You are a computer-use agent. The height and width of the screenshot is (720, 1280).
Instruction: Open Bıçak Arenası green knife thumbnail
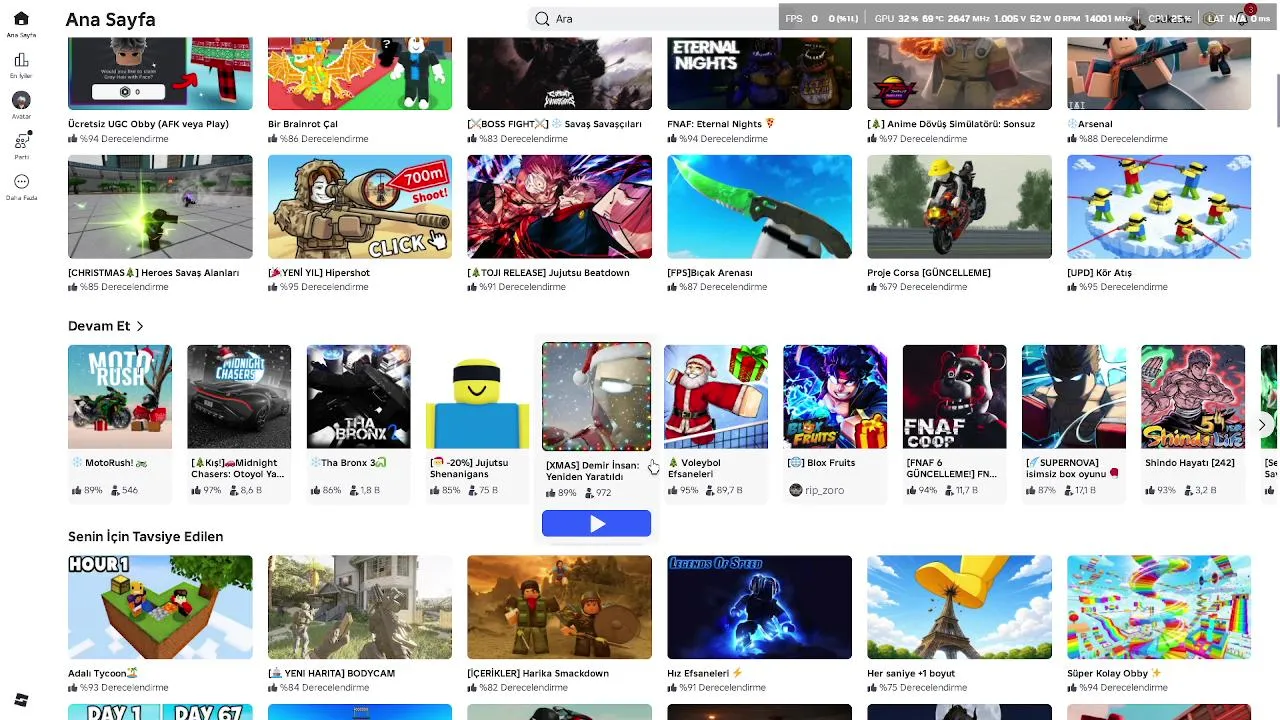pyautogui.click(x=760, y=207)
